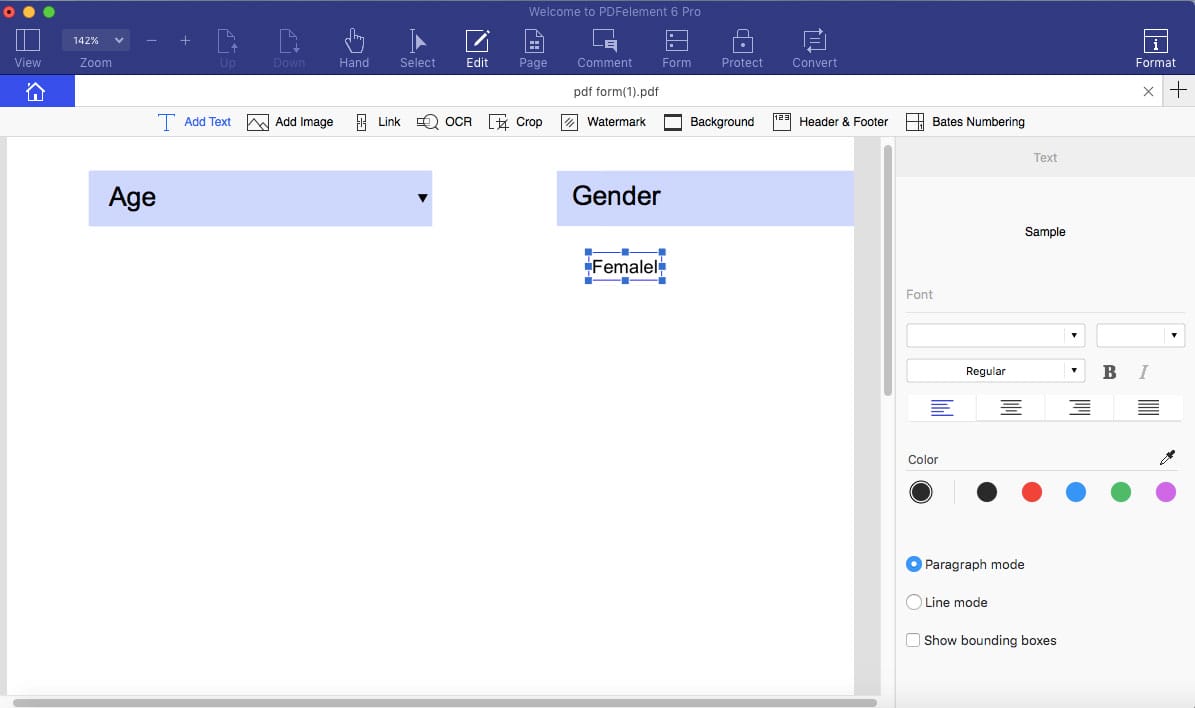Toggle bold formatting
The image size is (1195, 708).
coord(1109,372)
